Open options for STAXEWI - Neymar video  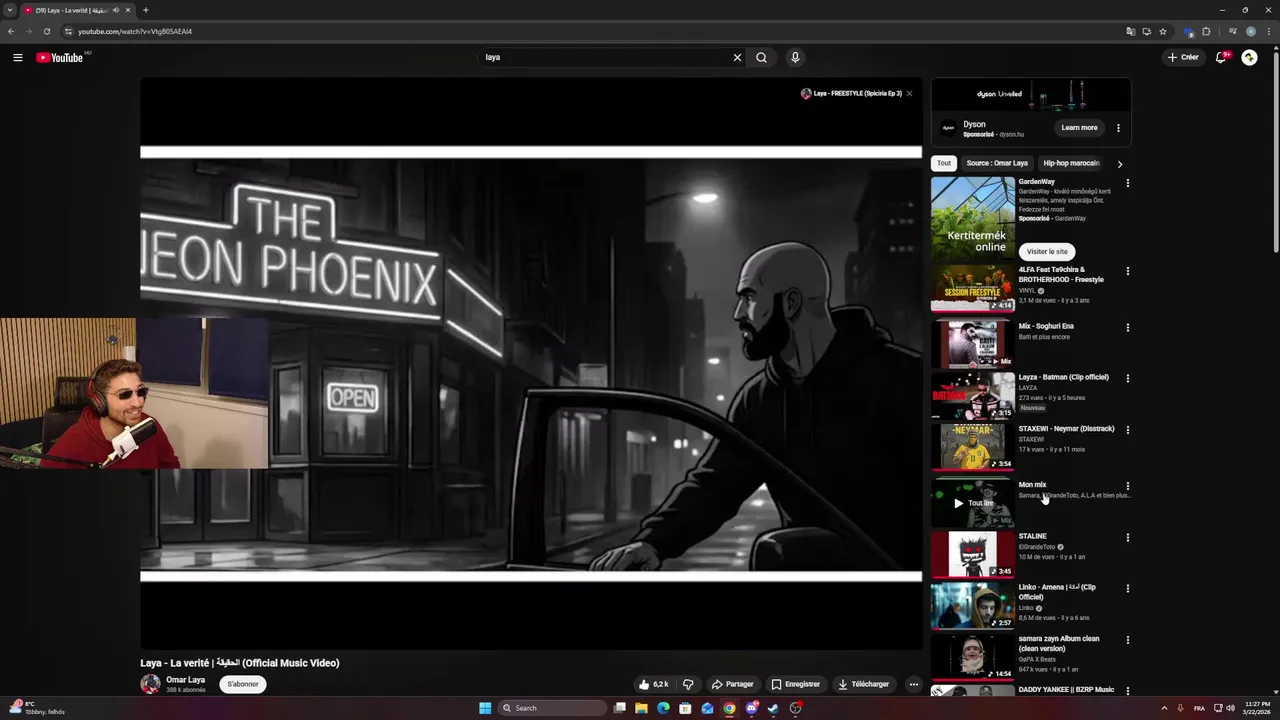coord(1127,430)
